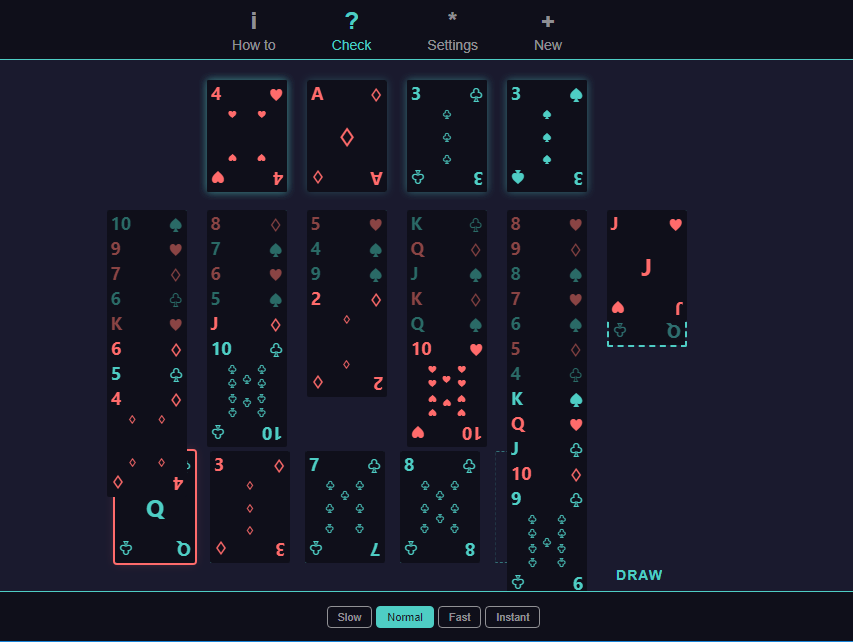The image size is (853, 642).
Task: Select Normal animation speed
Action: [405, 617]
